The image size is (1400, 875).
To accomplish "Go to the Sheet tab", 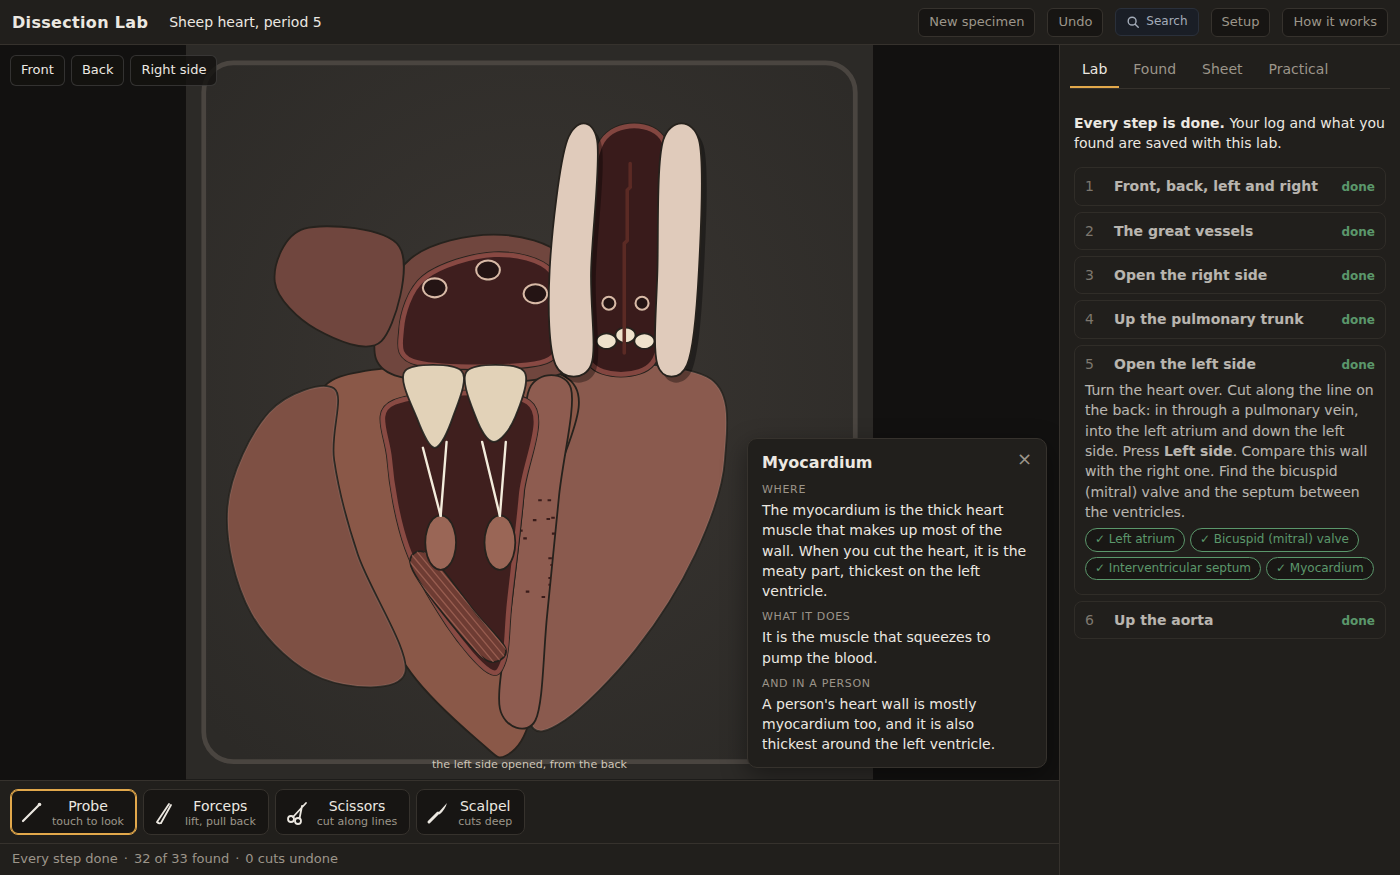I will tap(1222, 69).
